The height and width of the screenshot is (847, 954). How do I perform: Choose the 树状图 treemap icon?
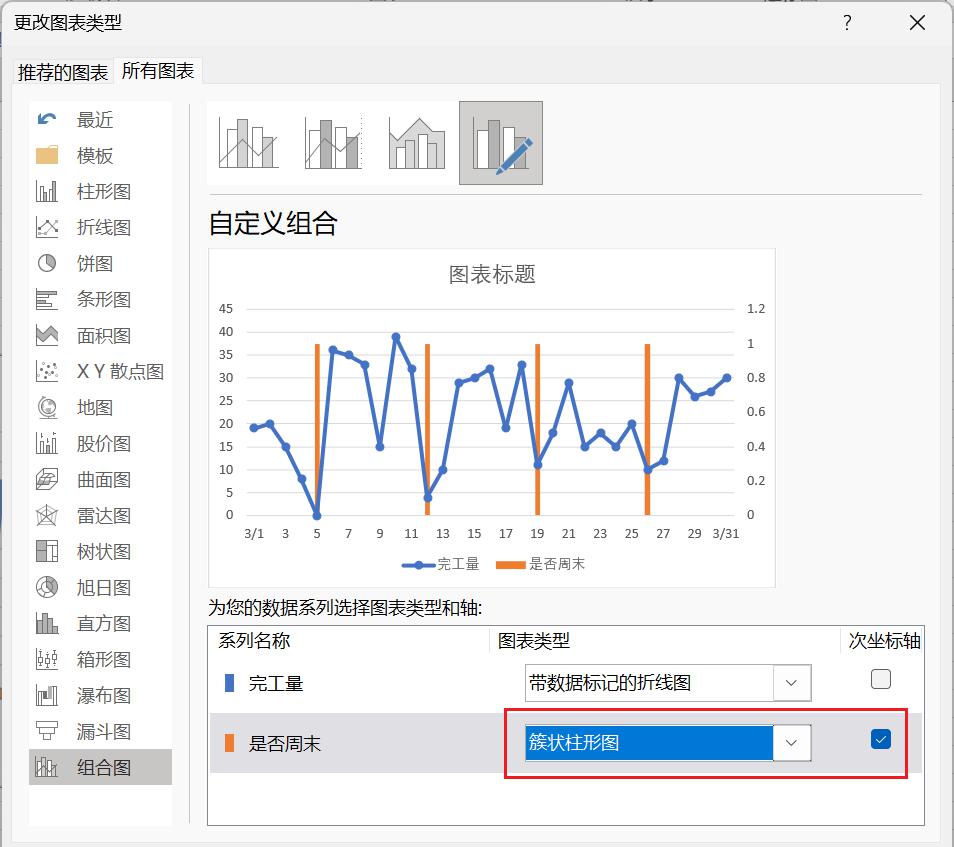point(47,551)
